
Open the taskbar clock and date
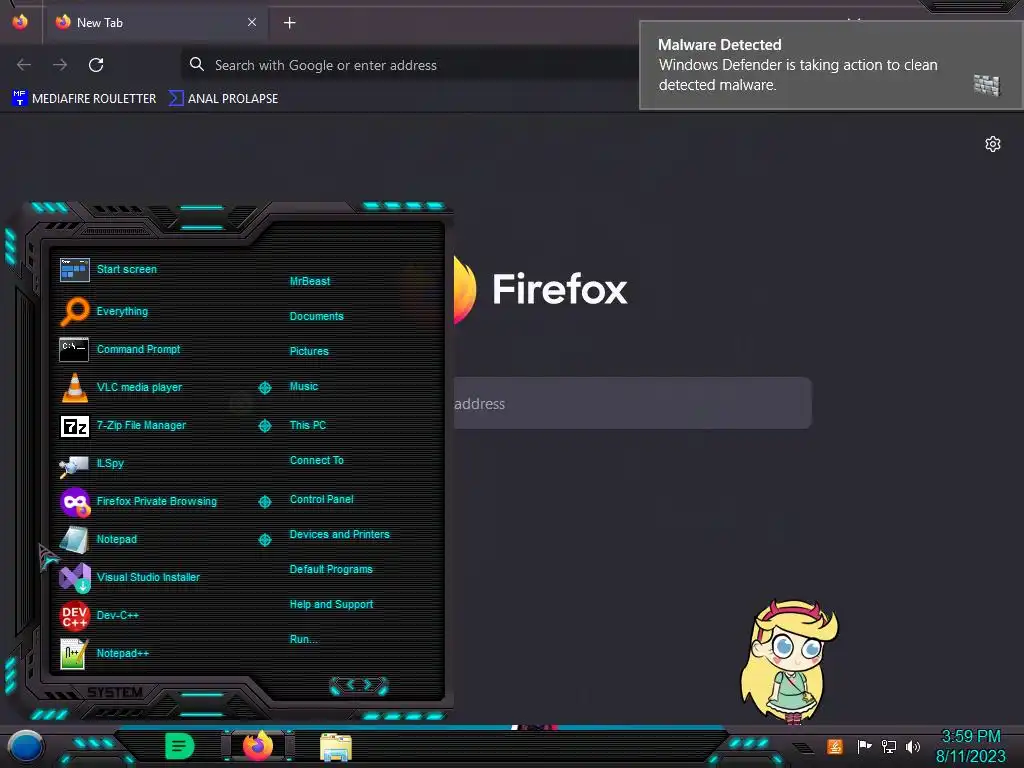pos(970,746)
